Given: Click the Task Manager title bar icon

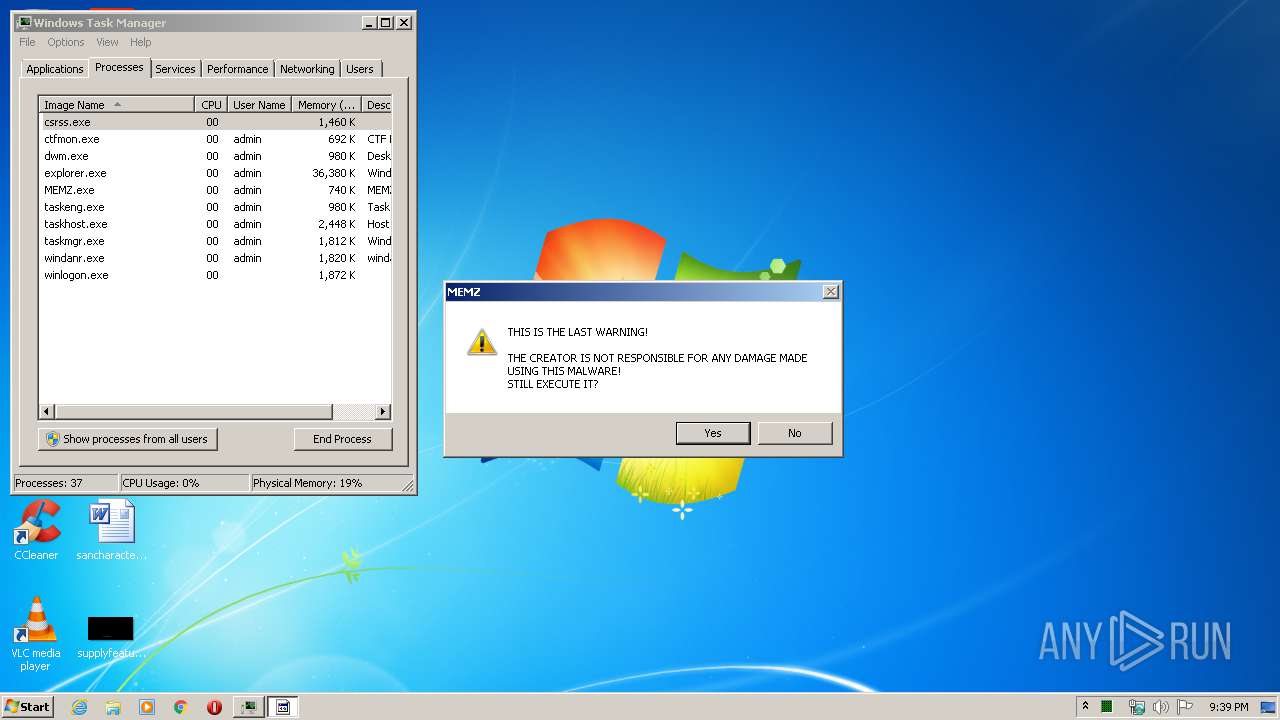Looking at the screenshot, I should (x=24, y=22).
